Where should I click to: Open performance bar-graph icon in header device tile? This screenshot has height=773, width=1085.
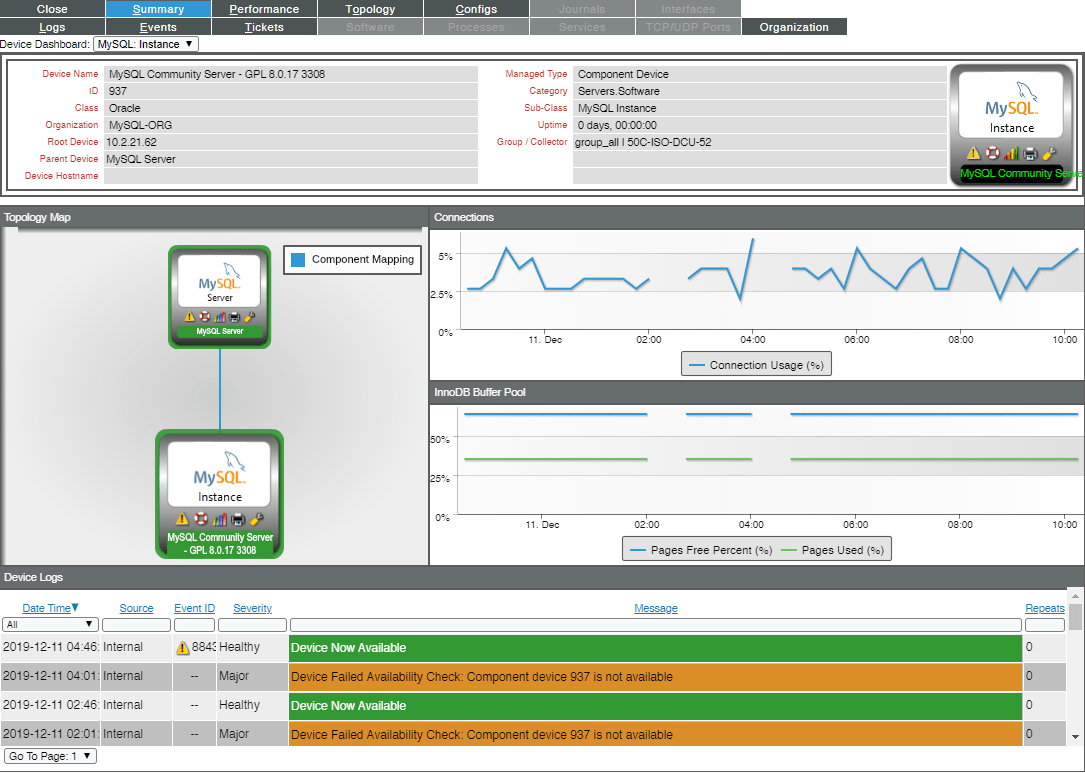click(1011, 153)
